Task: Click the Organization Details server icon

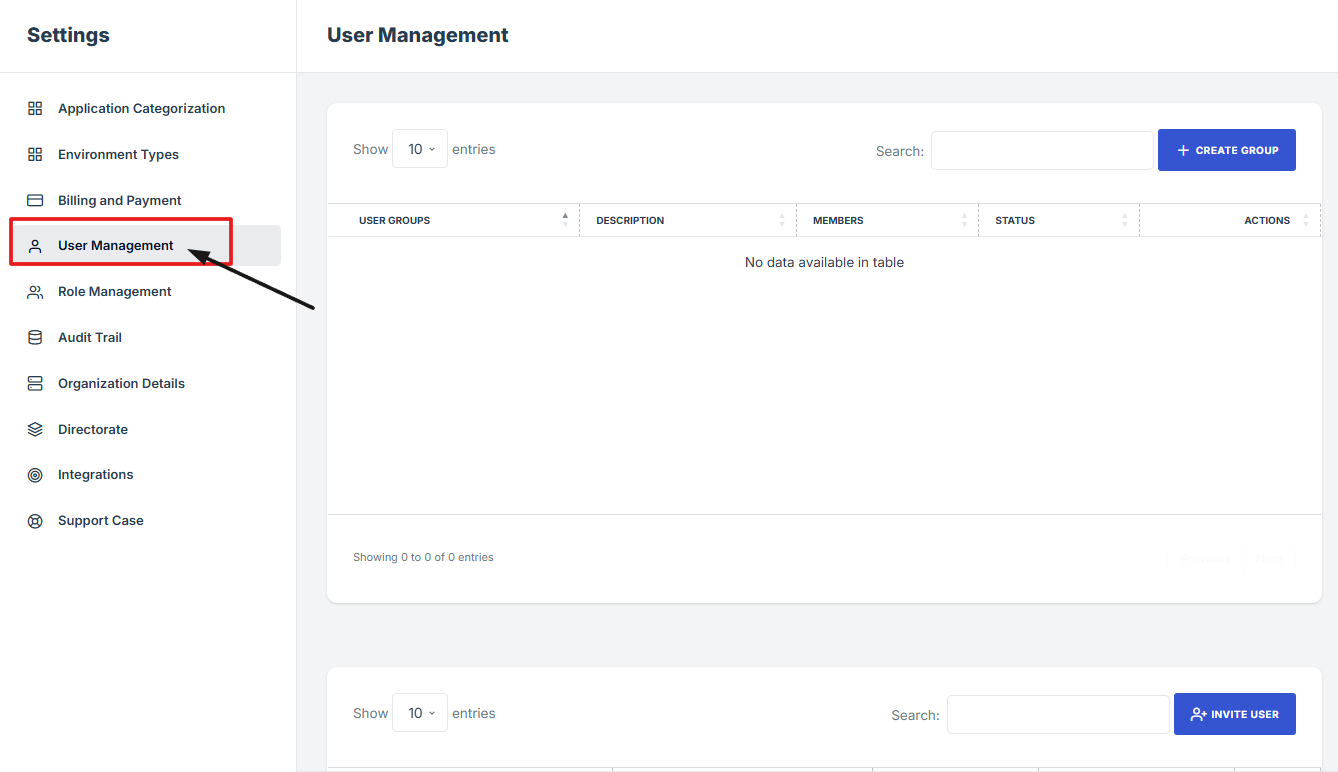Action: (35, 384)
